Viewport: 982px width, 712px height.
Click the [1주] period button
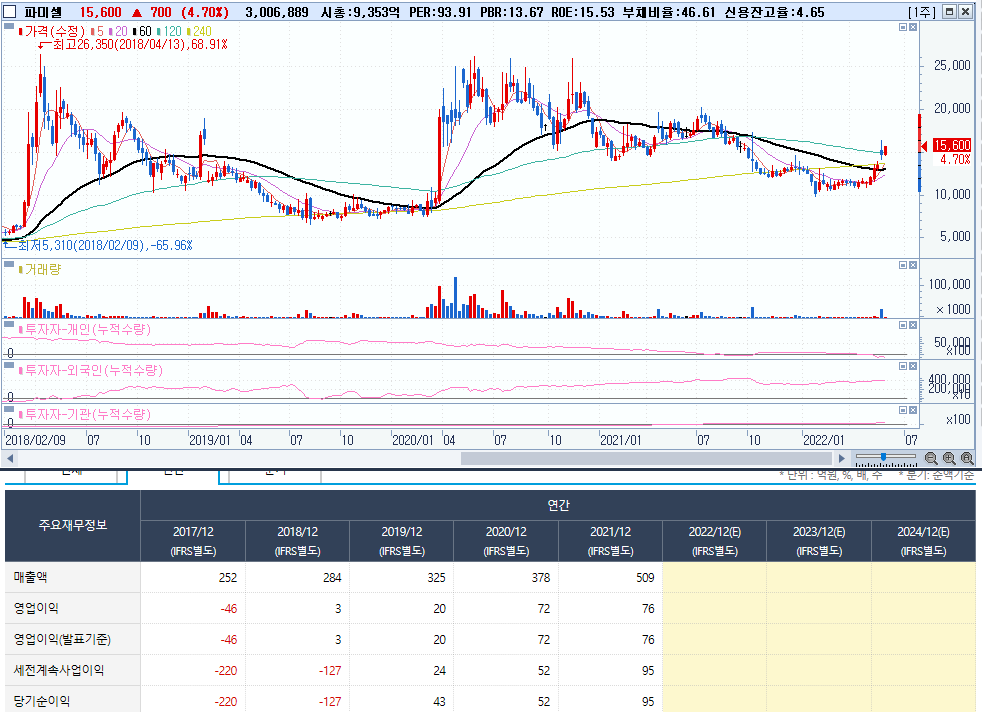(x=922, y=12)
